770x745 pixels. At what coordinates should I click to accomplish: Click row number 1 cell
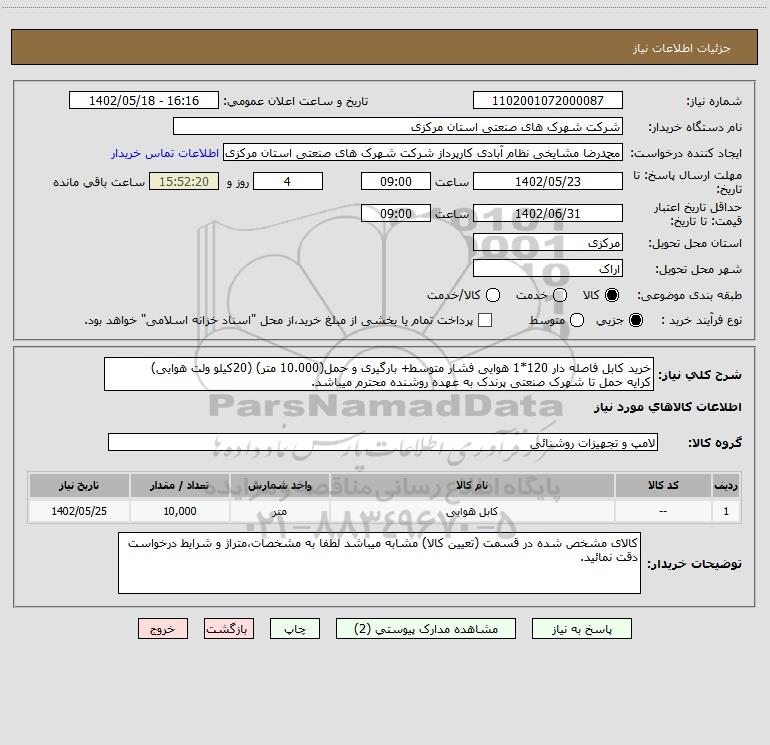(x=726, y=511)
